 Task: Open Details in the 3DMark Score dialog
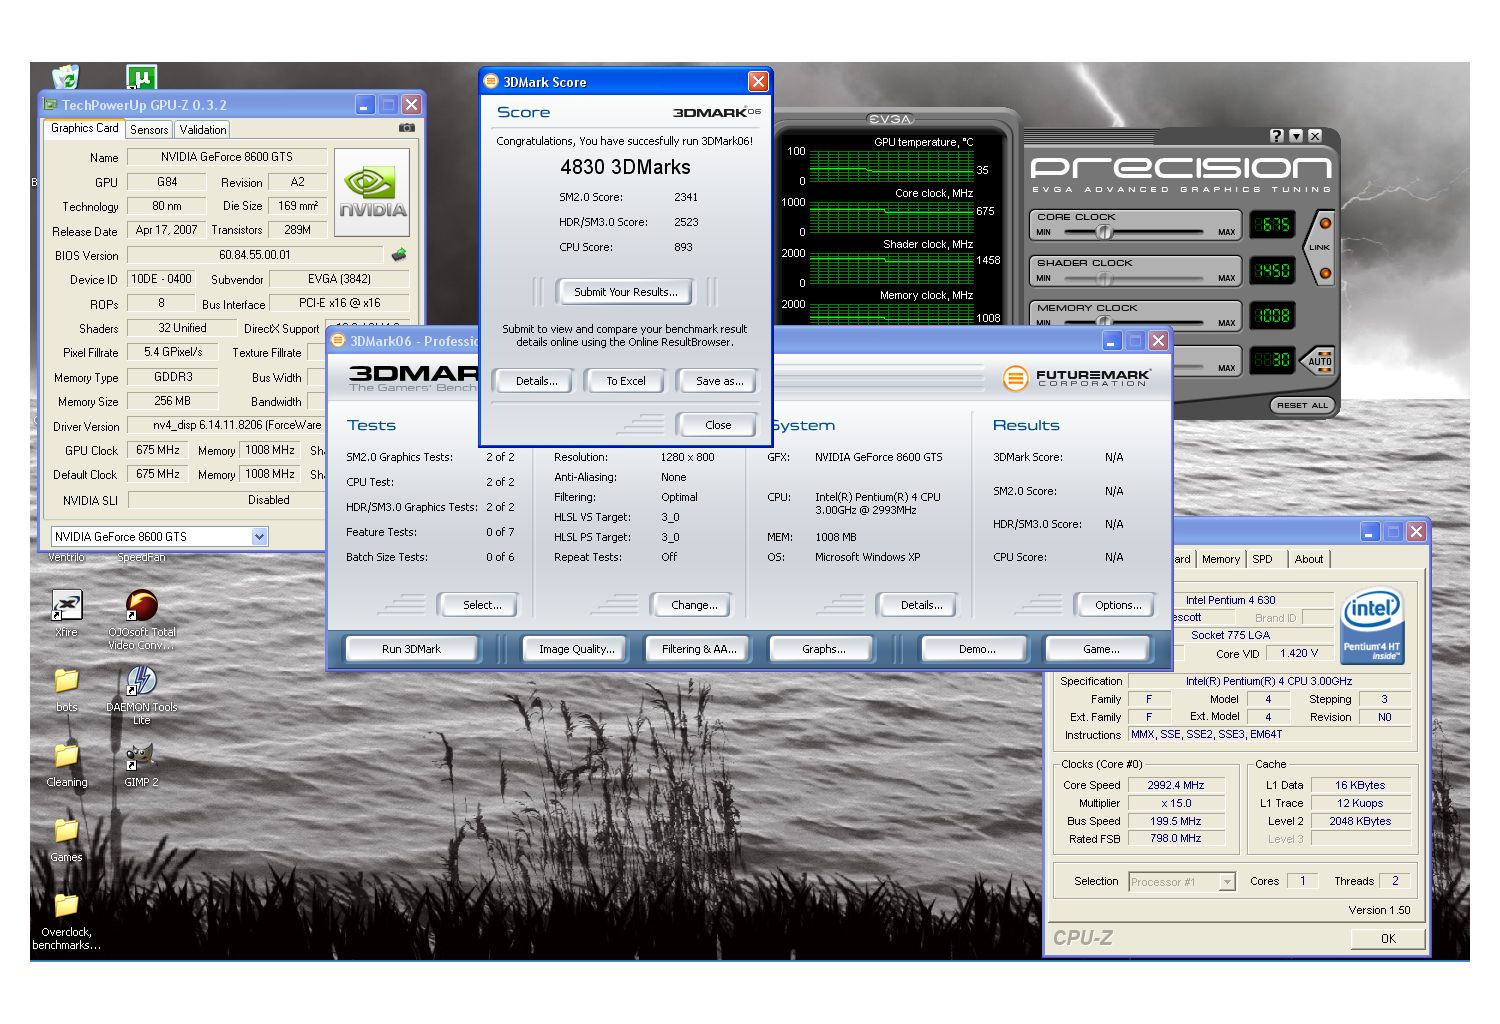tap(537, 381)
